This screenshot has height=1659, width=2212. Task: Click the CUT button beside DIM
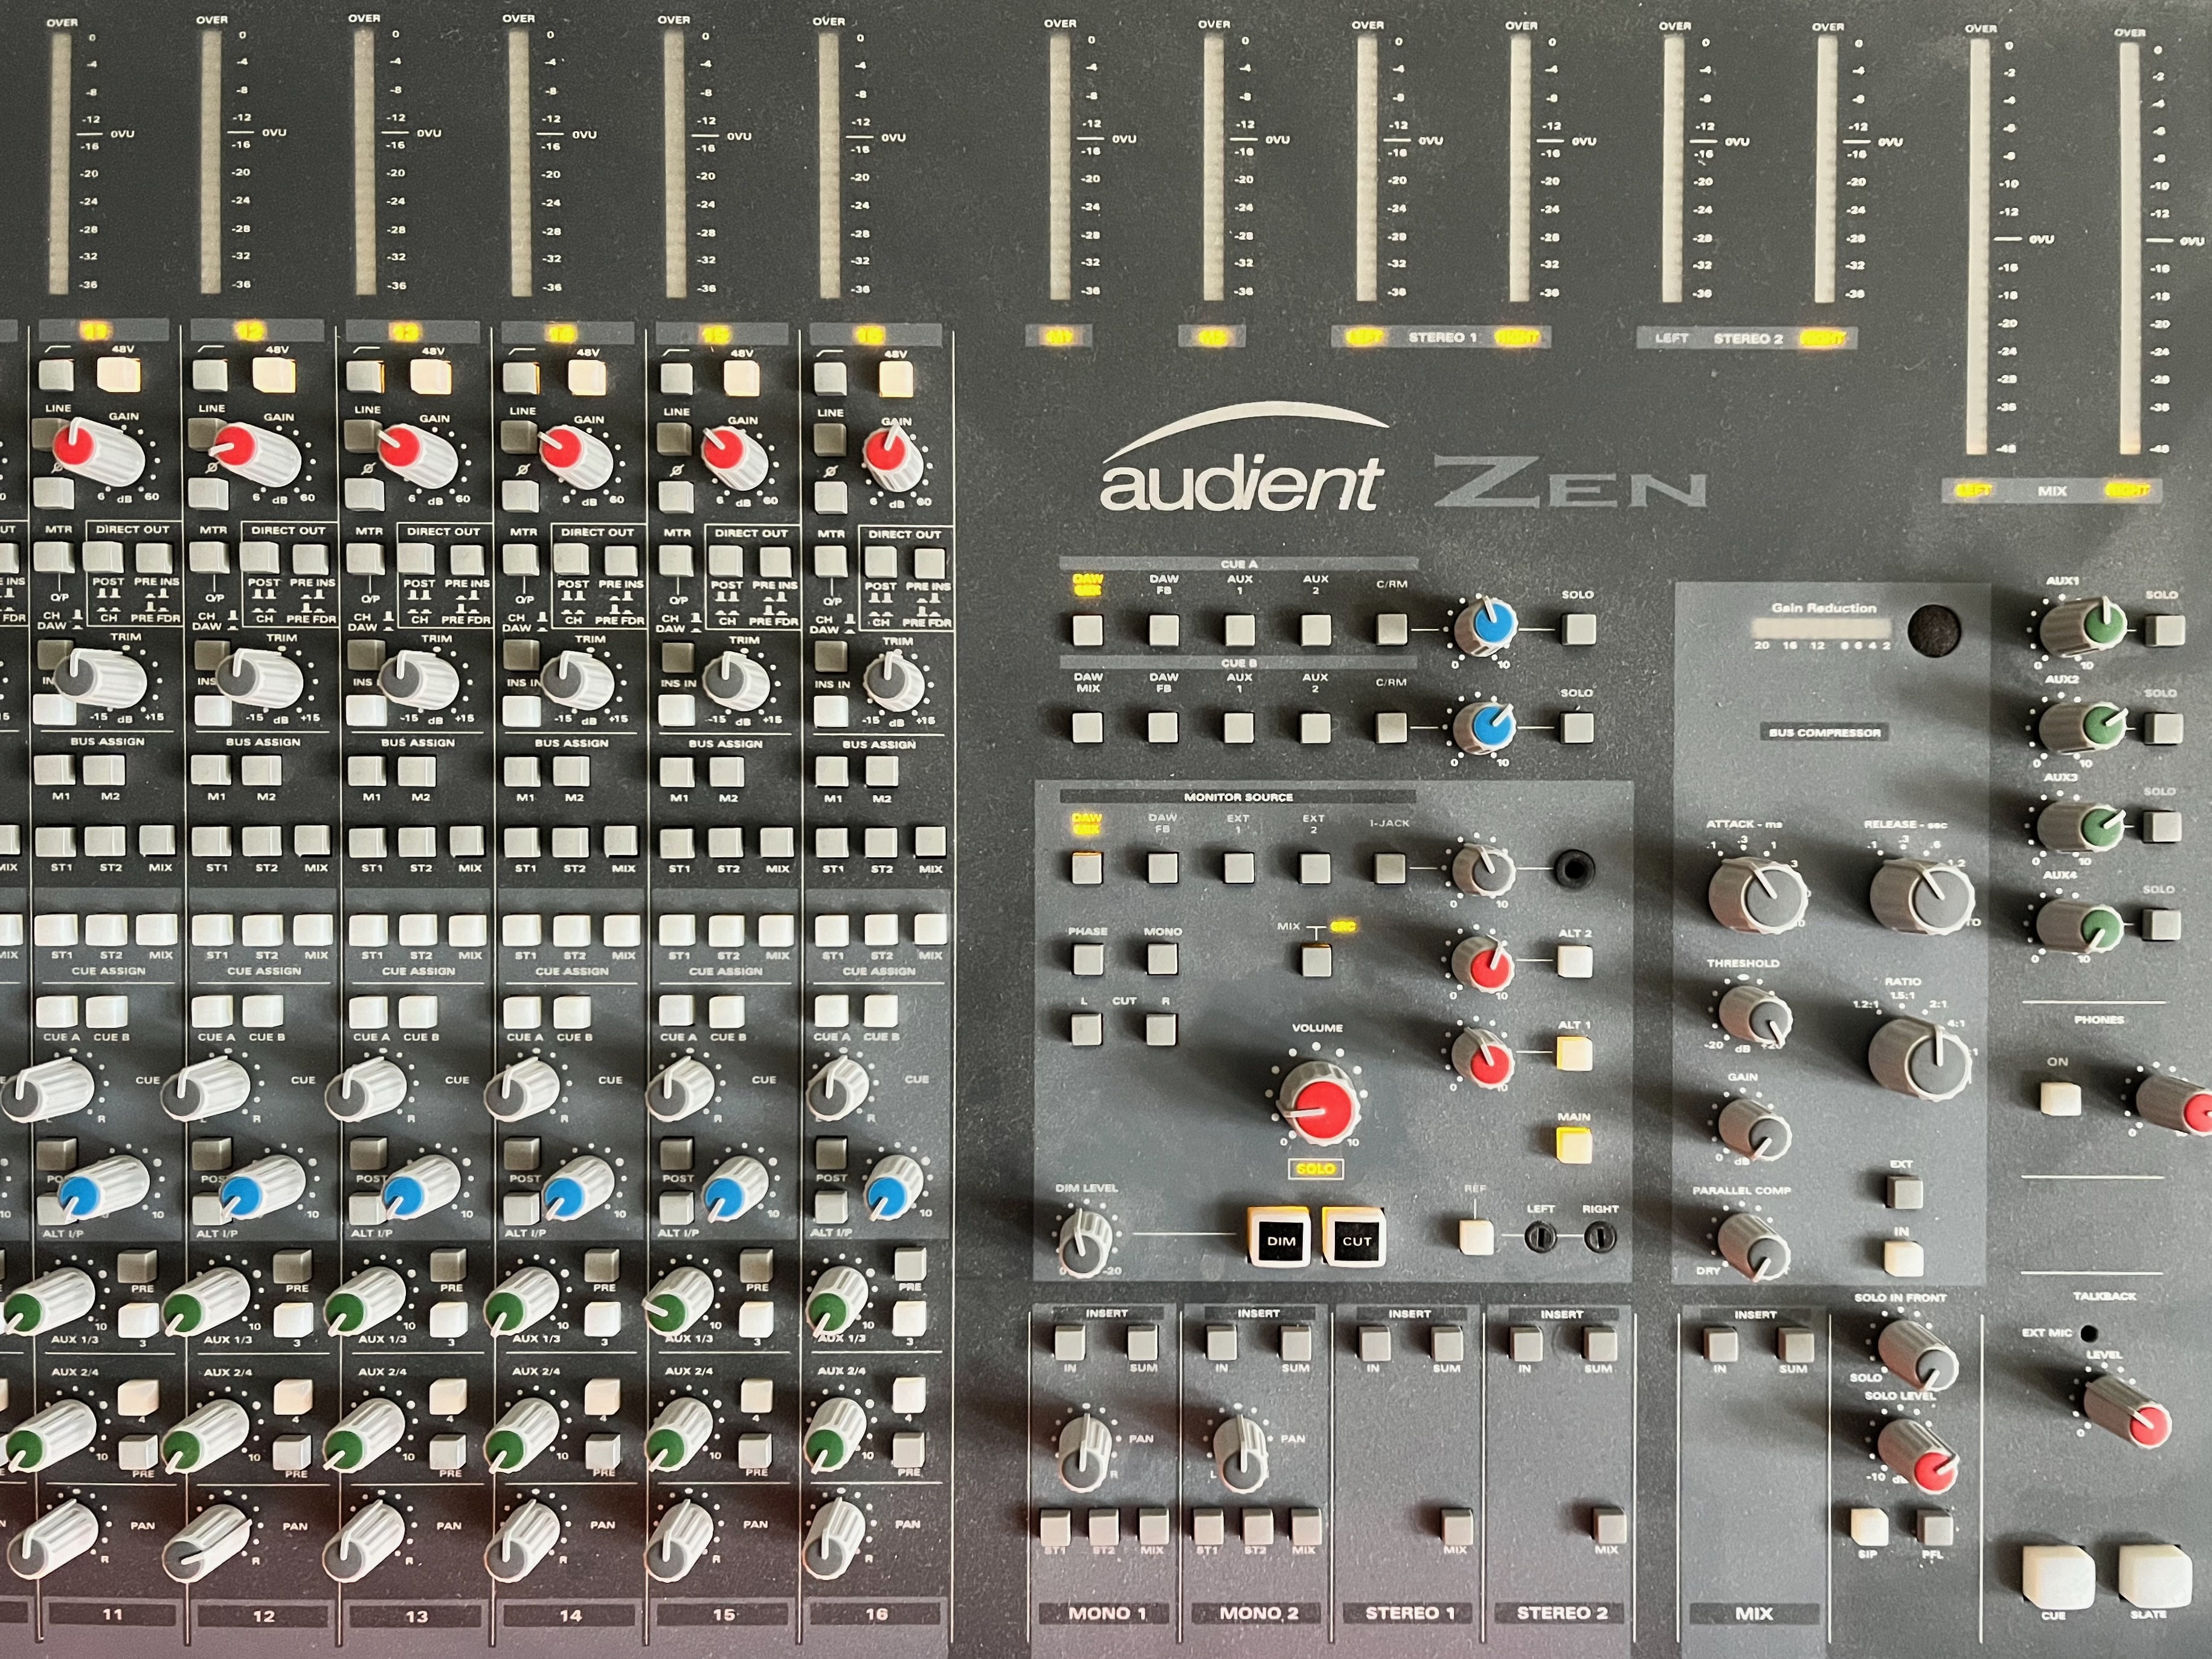[1355, 1238]
